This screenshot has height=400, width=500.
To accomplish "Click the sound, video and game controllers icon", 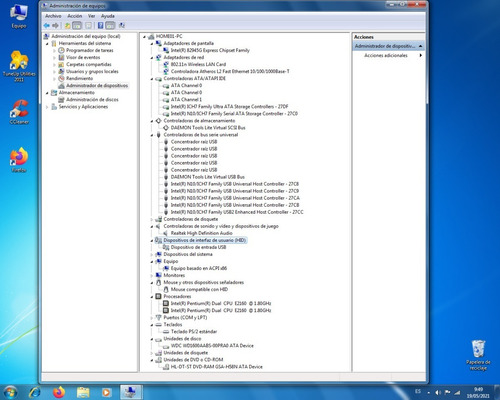I will (x=158, y=226).
